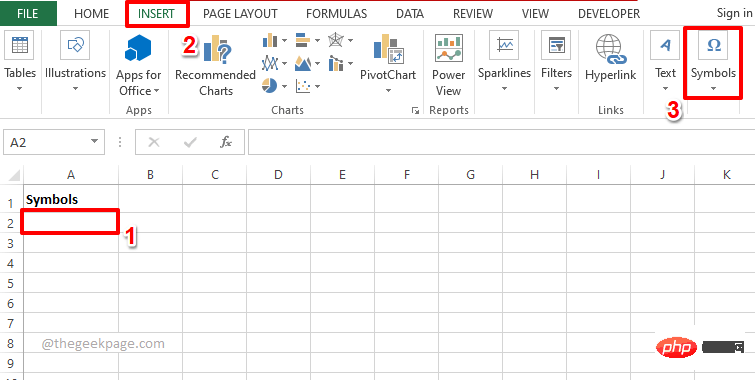This screenshot has width=755, height=380.
Task: Expand the PivotChart dropdown arrow
Action: pos(388,91)
